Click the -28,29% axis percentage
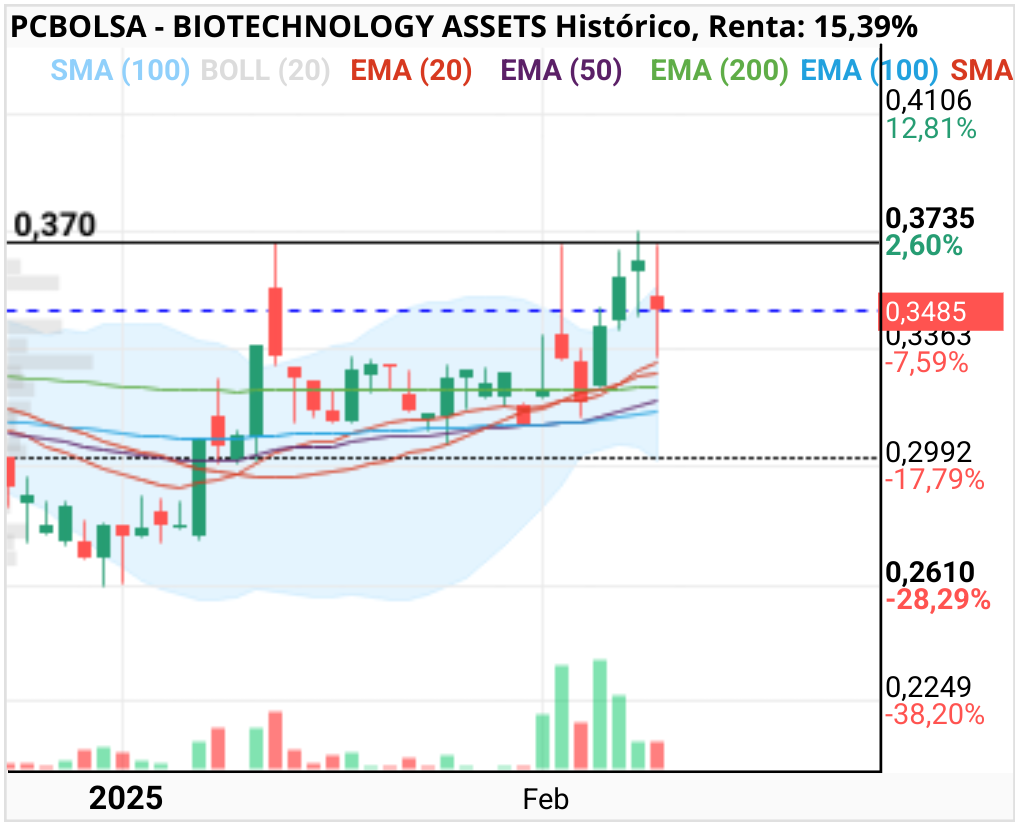 [938, 599]
